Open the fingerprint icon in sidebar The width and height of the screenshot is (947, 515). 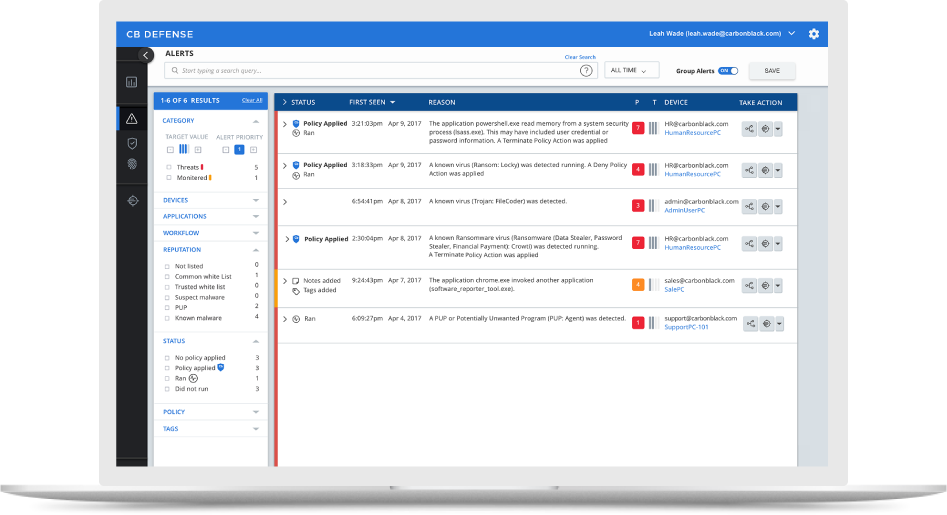pos(132,164)
